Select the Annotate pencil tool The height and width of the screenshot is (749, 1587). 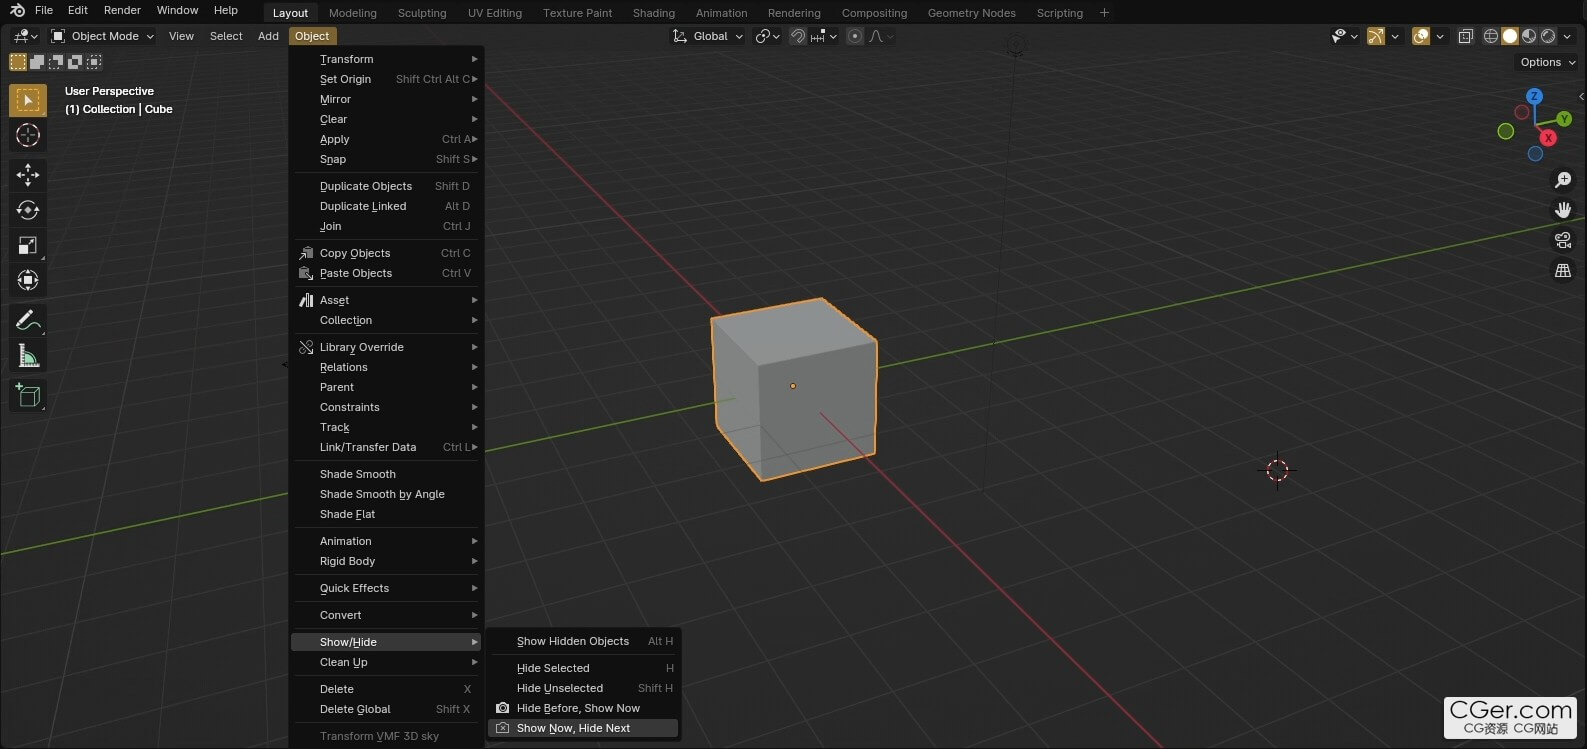click(28, 320)
